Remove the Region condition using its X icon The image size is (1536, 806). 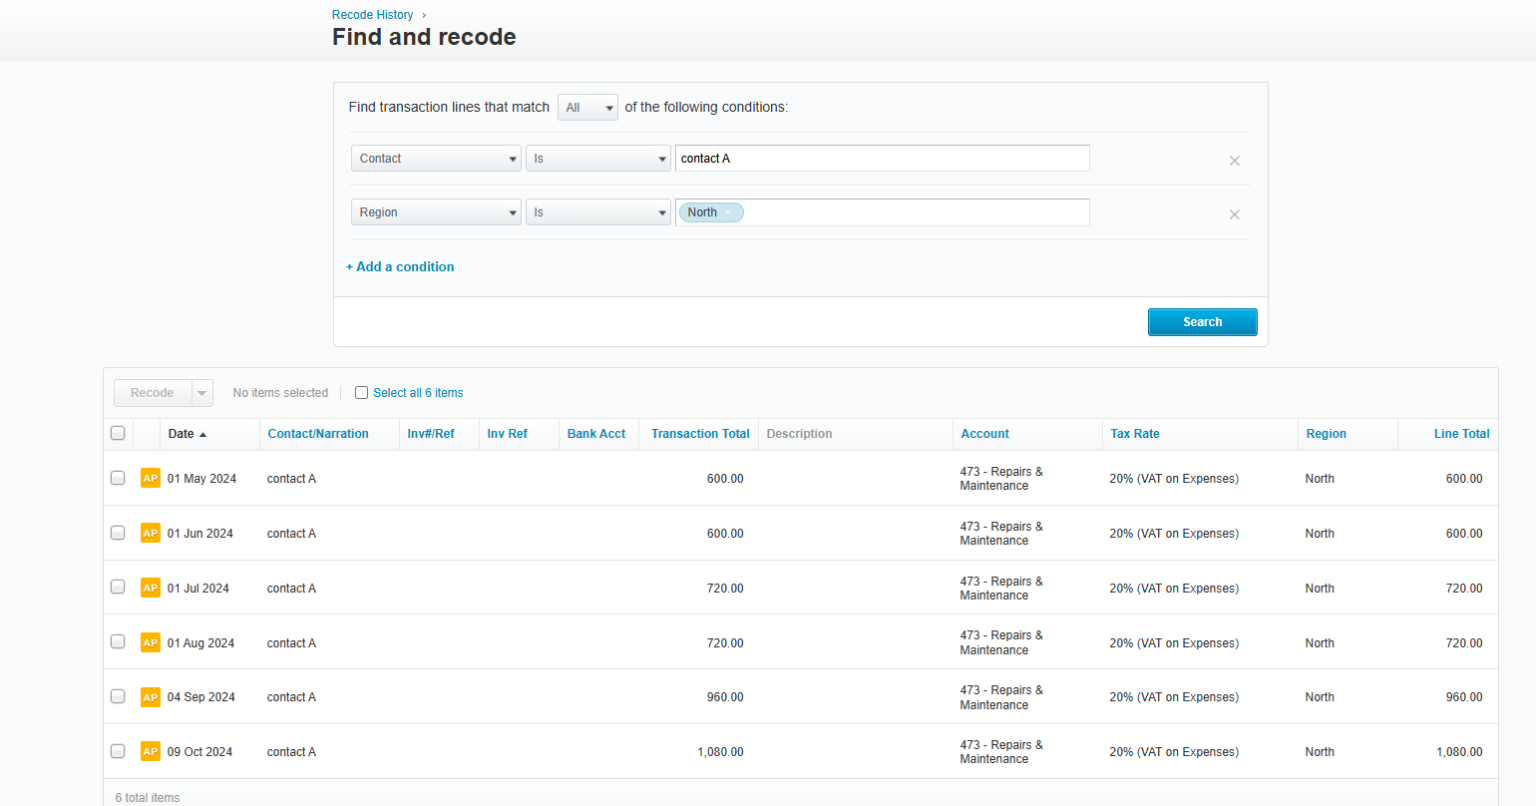[1234, 214]
